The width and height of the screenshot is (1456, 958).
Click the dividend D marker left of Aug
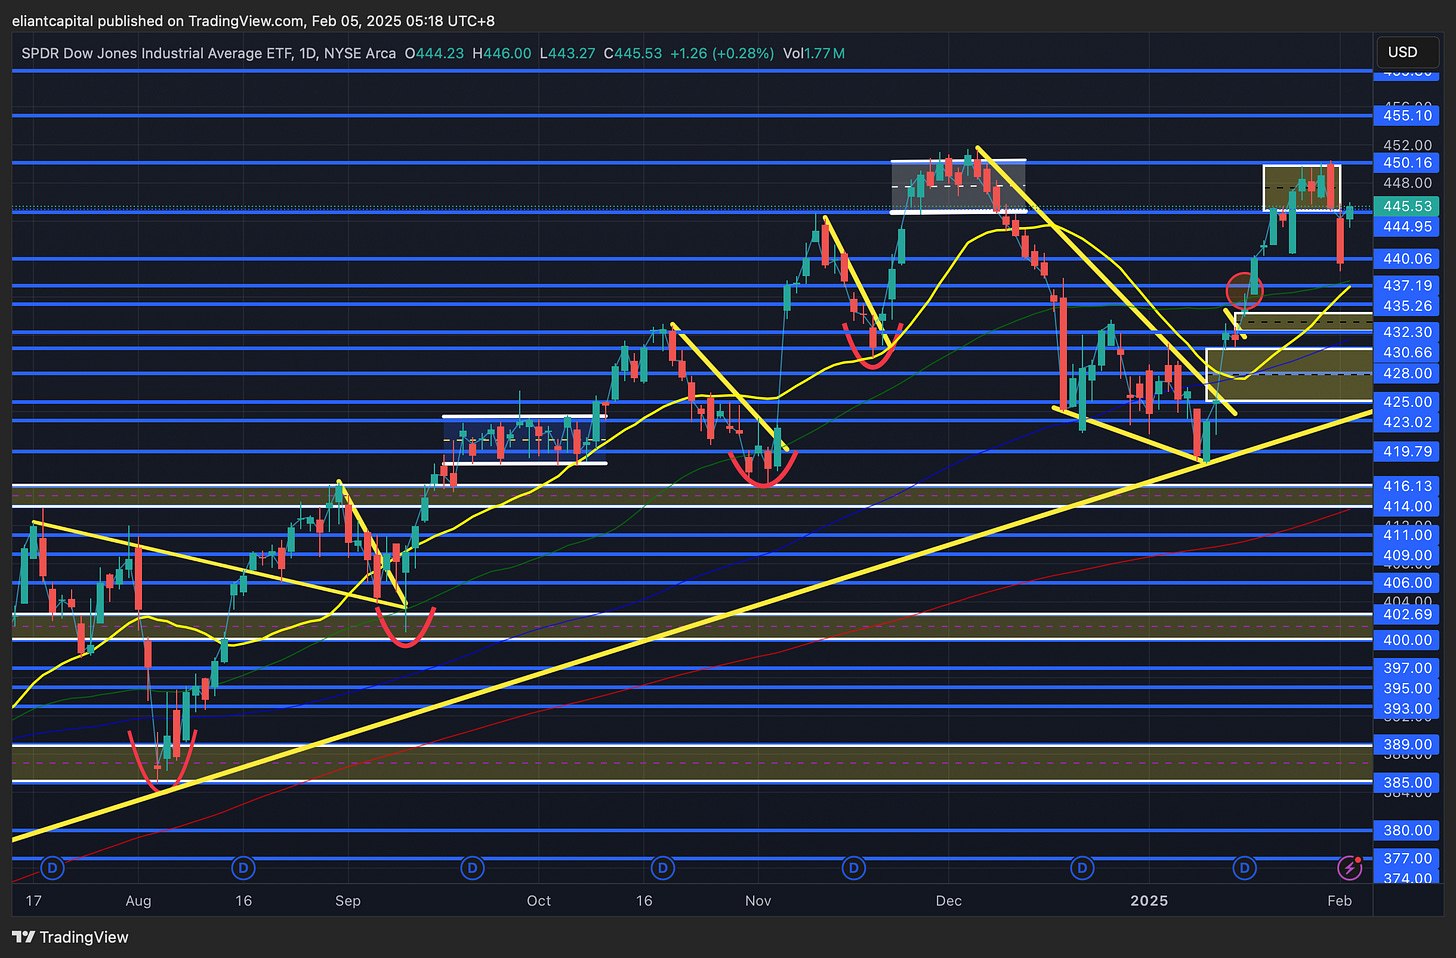52,868
